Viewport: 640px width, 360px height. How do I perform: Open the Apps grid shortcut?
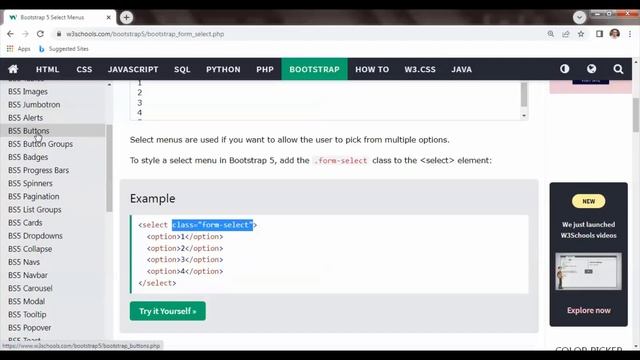pyautogui.click(x=18, y=49)
